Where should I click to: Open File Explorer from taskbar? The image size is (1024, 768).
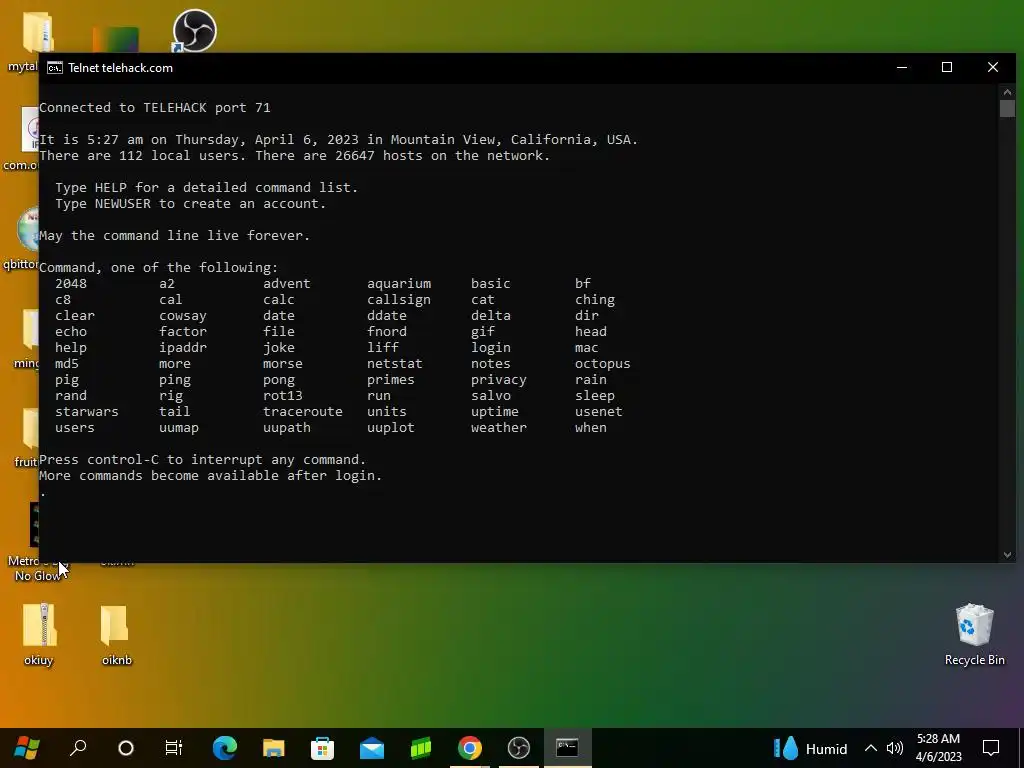click(274, 748)
